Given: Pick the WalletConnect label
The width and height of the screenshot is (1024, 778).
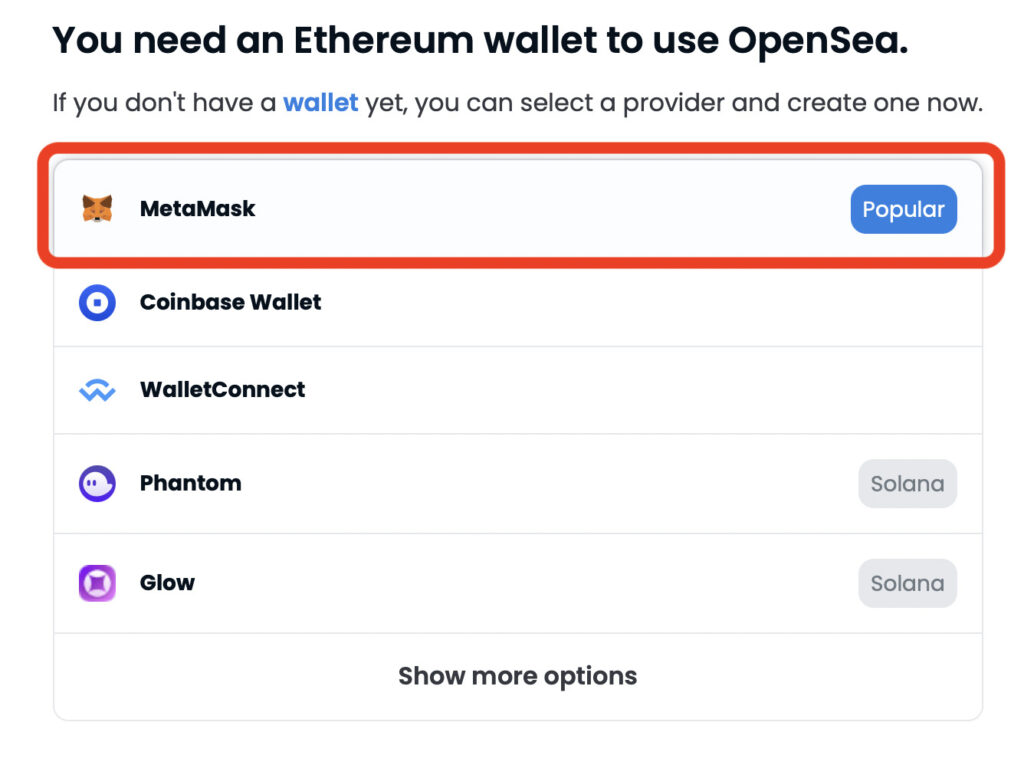Looking at the screenshot, I should pyautogui.click(x=222, y=390).
